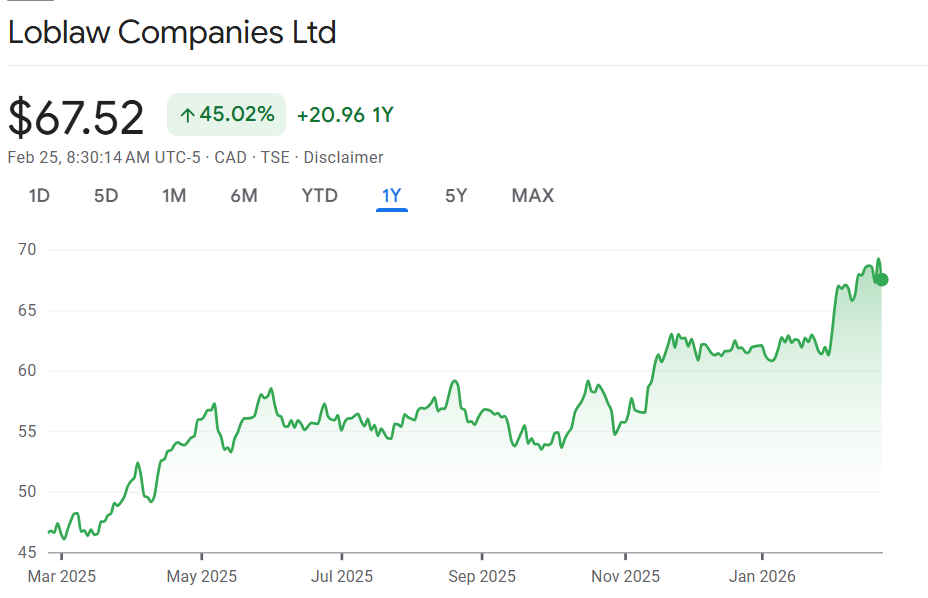Open the Disclaimer link

coord(343,157)
